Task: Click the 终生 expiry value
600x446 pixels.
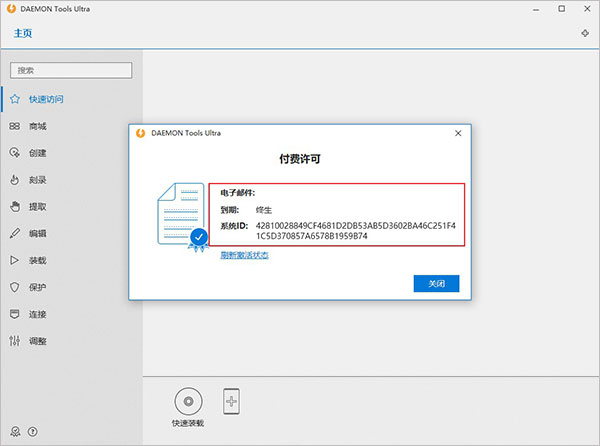Action: pyautogui.click(x=264, y=210)
